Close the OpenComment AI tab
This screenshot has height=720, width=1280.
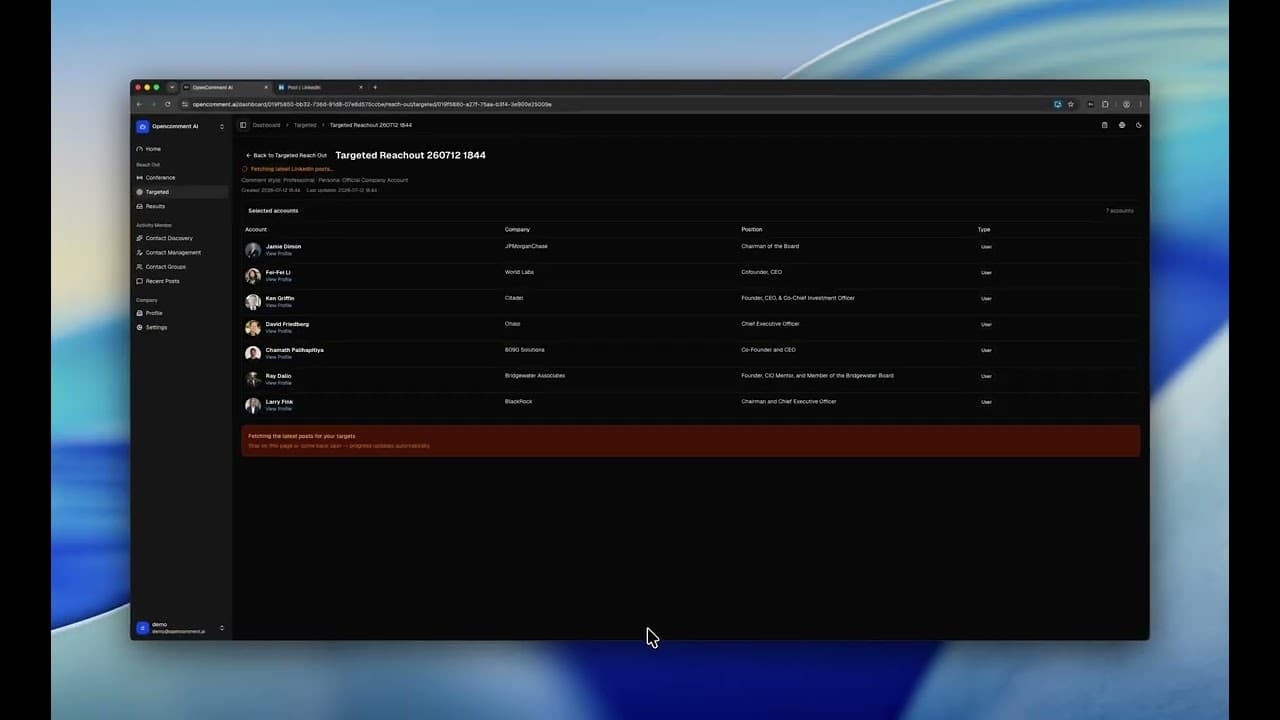click(x=266, y=87)
